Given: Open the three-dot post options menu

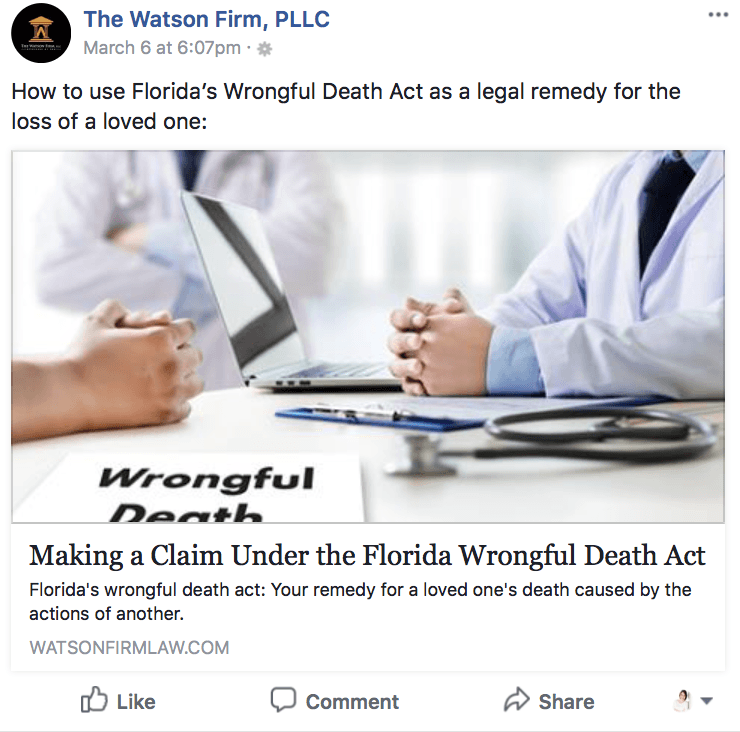Looking at the screenshot, I should tap(718, 15).
